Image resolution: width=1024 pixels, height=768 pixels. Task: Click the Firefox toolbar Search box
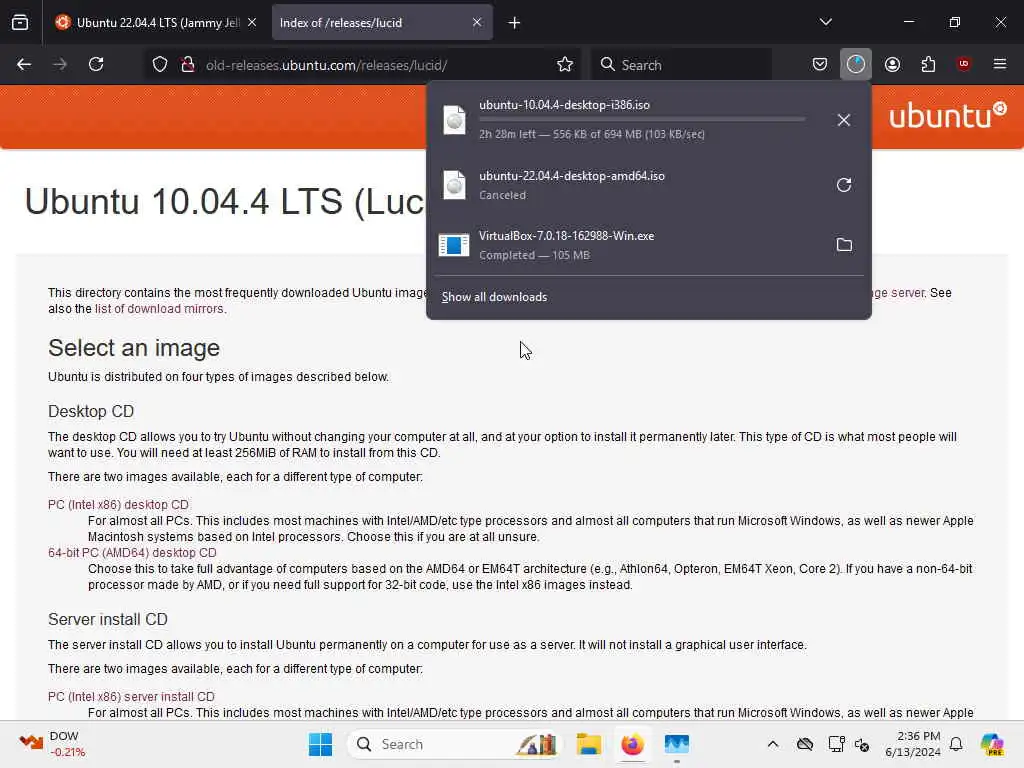tap(681, 65)
